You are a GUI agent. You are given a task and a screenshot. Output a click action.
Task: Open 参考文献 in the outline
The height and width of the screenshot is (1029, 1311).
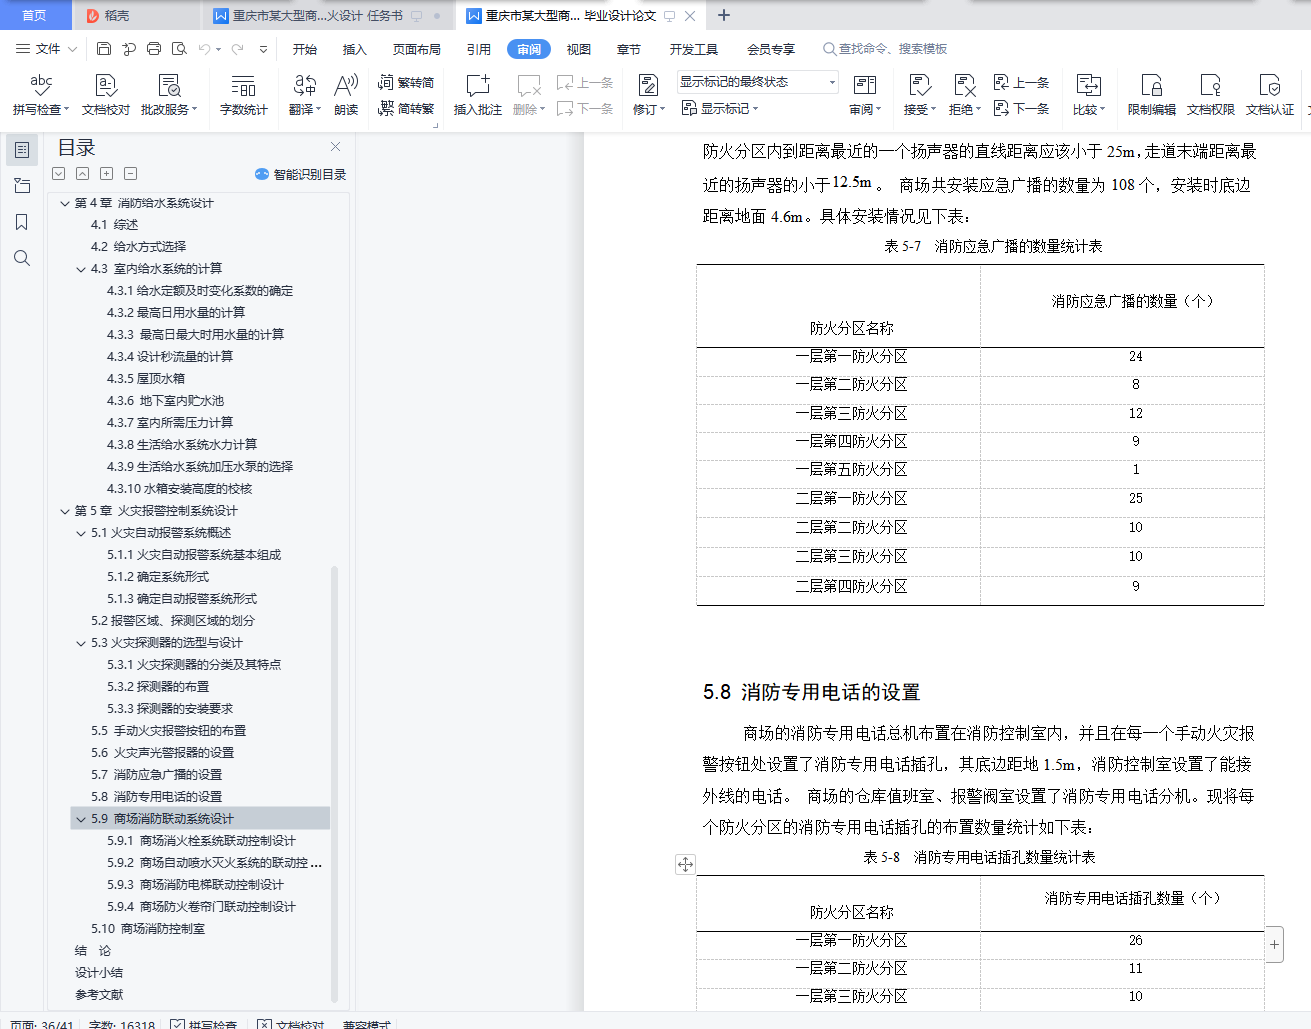[99, 995]
